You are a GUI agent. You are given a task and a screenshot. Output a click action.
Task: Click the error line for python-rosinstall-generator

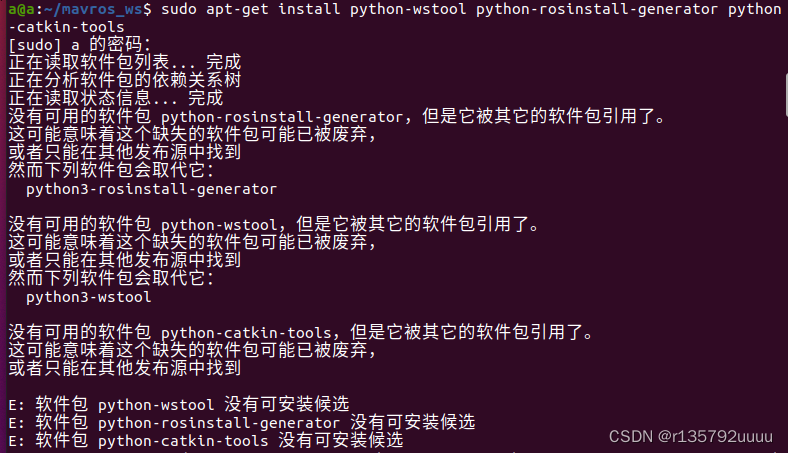241,422
